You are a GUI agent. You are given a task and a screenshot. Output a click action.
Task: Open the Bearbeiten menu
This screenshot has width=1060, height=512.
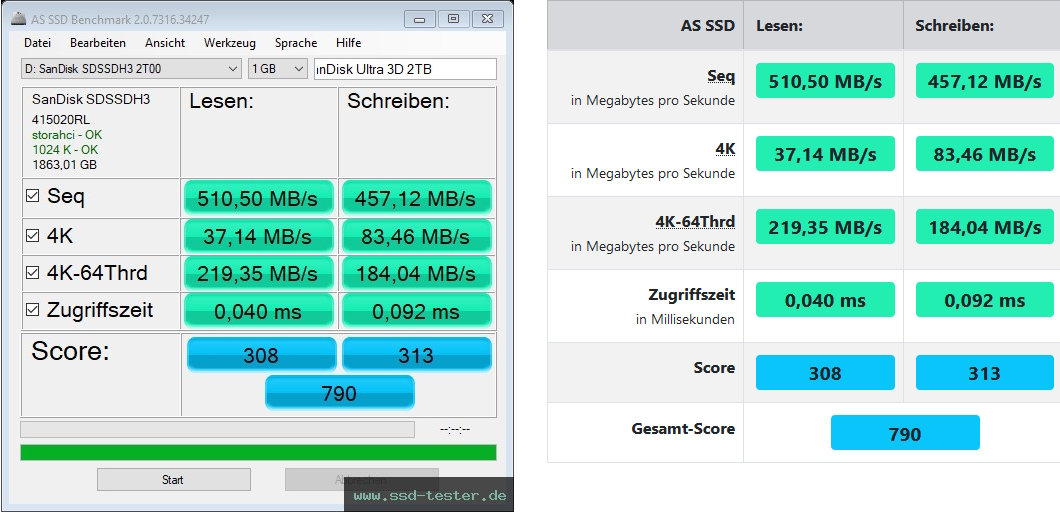[98, 43]
